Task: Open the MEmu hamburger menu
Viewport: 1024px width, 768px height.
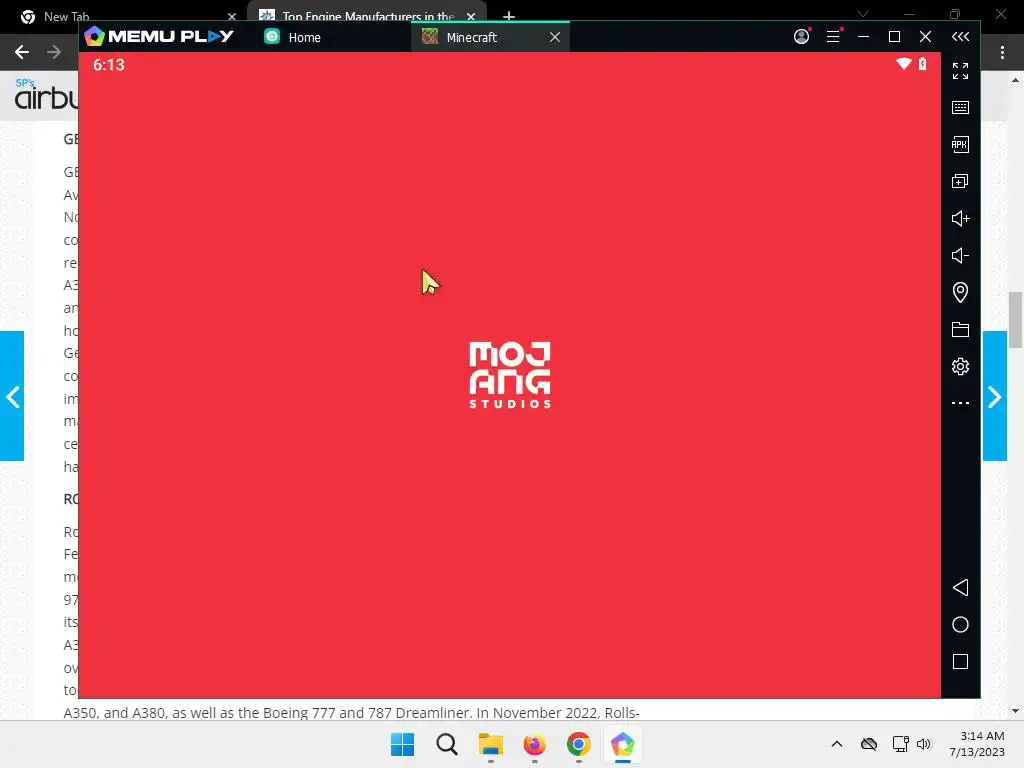Action: click(833, 37)
